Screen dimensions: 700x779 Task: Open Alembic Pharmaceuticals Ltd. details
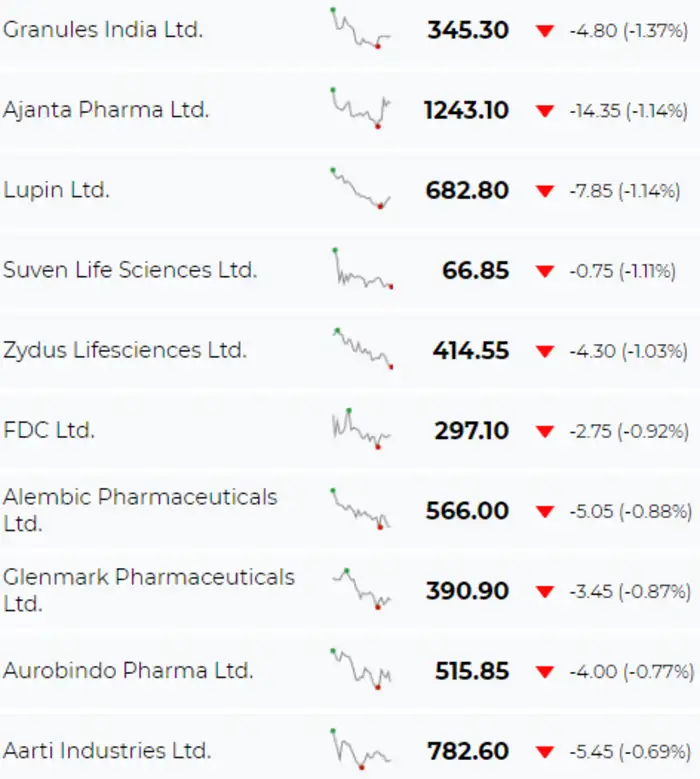pos(140,510)
